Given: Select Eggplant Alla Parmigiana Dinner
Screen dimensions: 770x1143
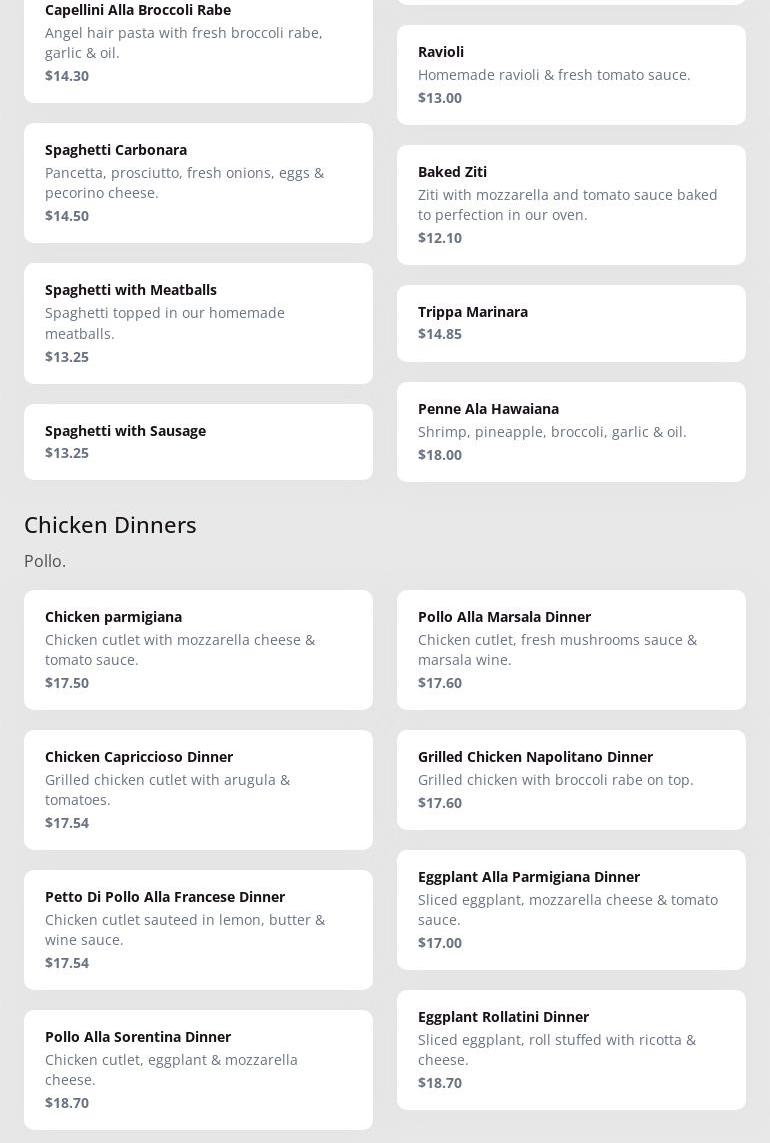Looking at the screenshot, I should click(571, 910).
